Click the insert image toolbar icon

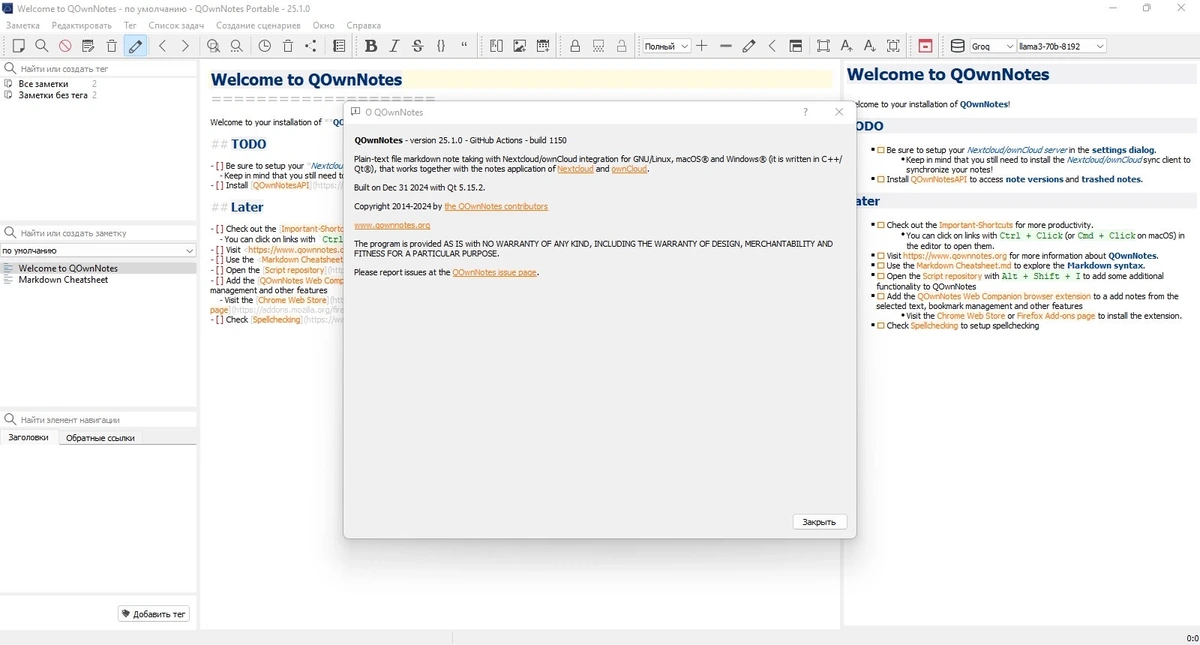pyautogui.click(x=520, y=46)
